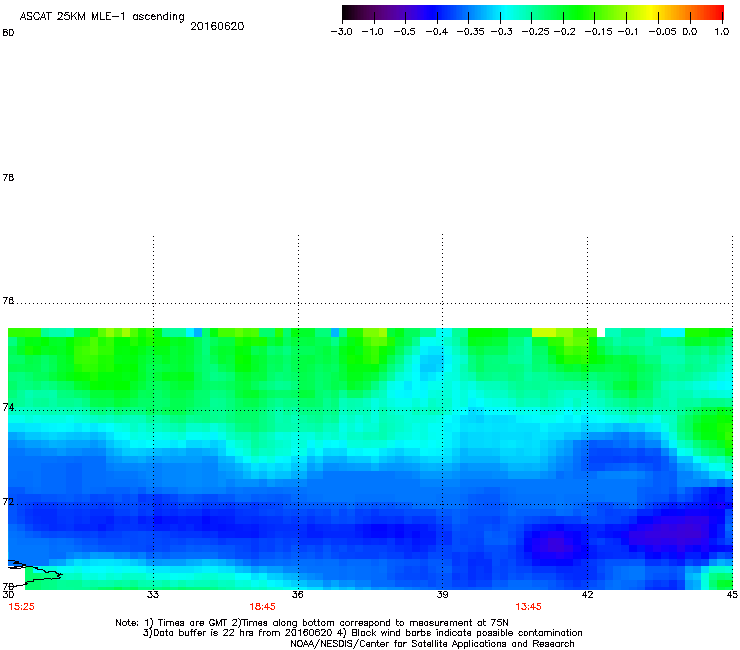Click the longitude label 42
Screen dimensions: 740x650
click(587, 595)
